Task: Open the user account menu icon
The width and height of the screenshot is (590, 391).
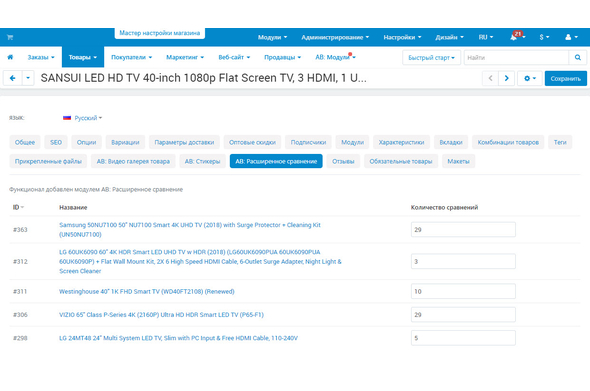Action: point(571,37)
